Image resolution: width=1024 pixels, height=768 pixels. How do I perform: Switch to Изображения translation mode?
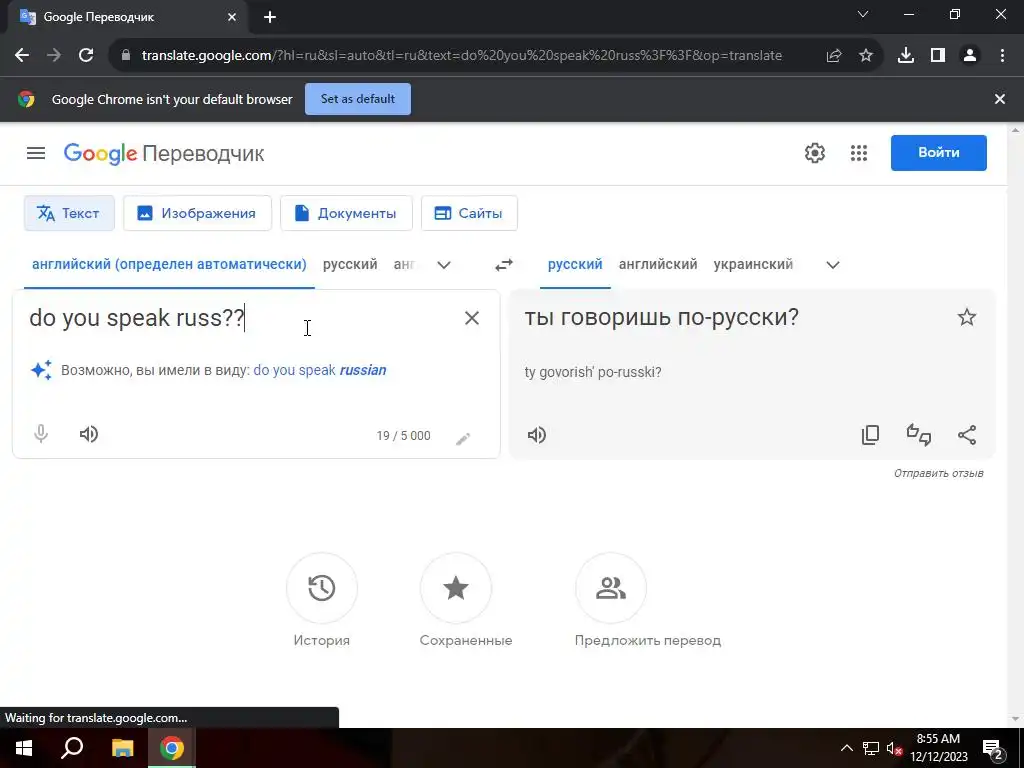pyautogui.click(x=197, y=213)
